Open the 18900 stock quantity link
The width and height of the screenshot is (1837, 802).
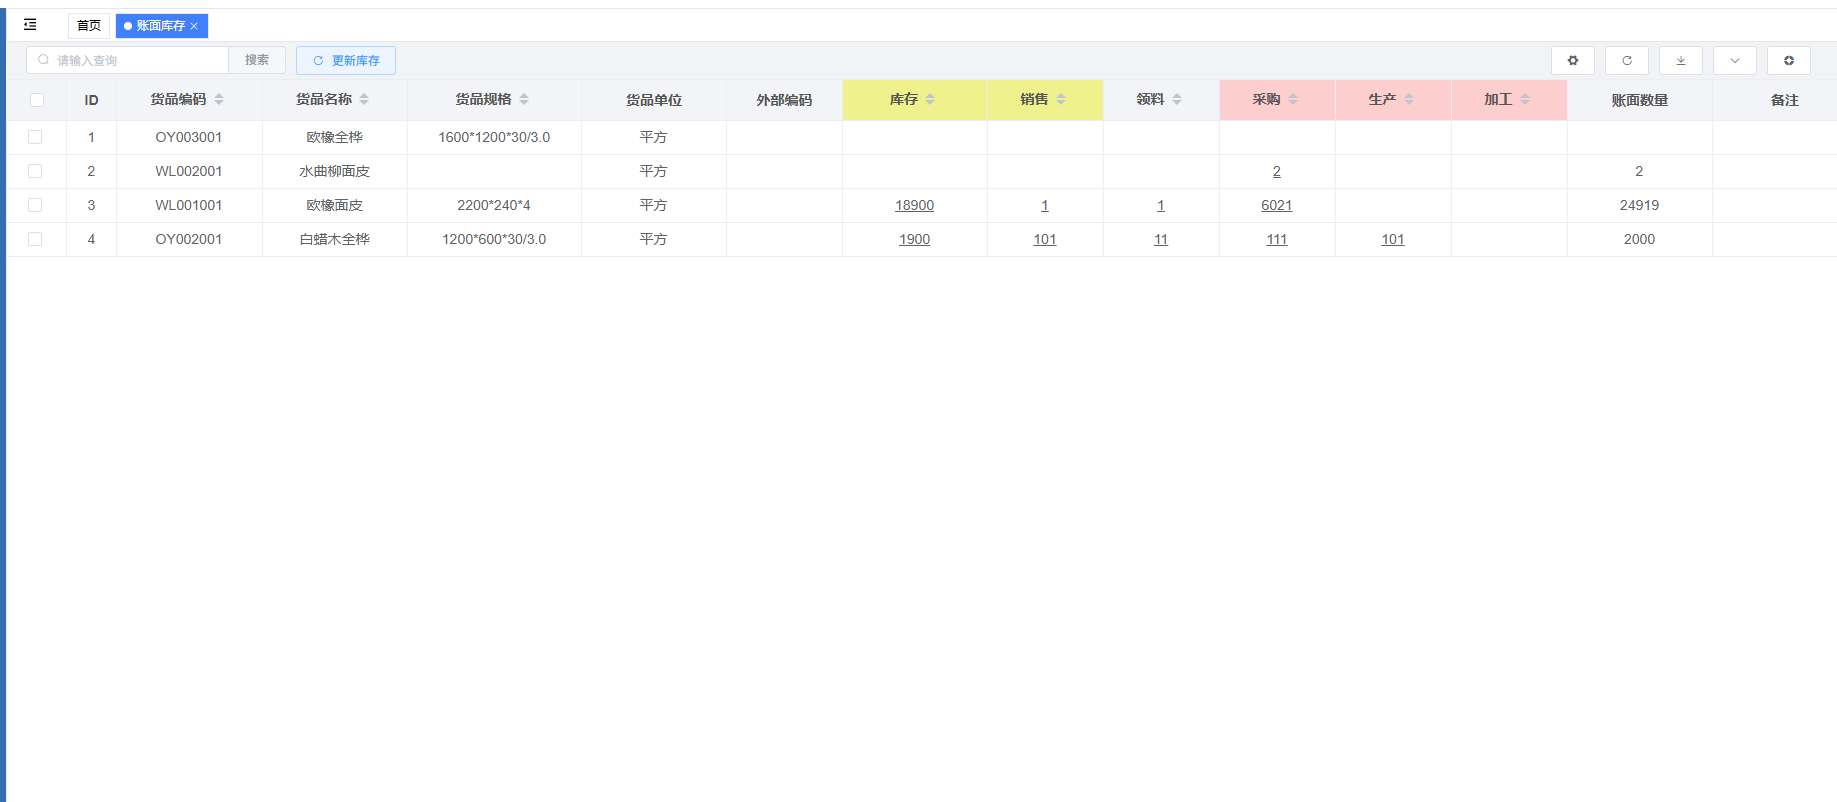(x=914, y=205)
